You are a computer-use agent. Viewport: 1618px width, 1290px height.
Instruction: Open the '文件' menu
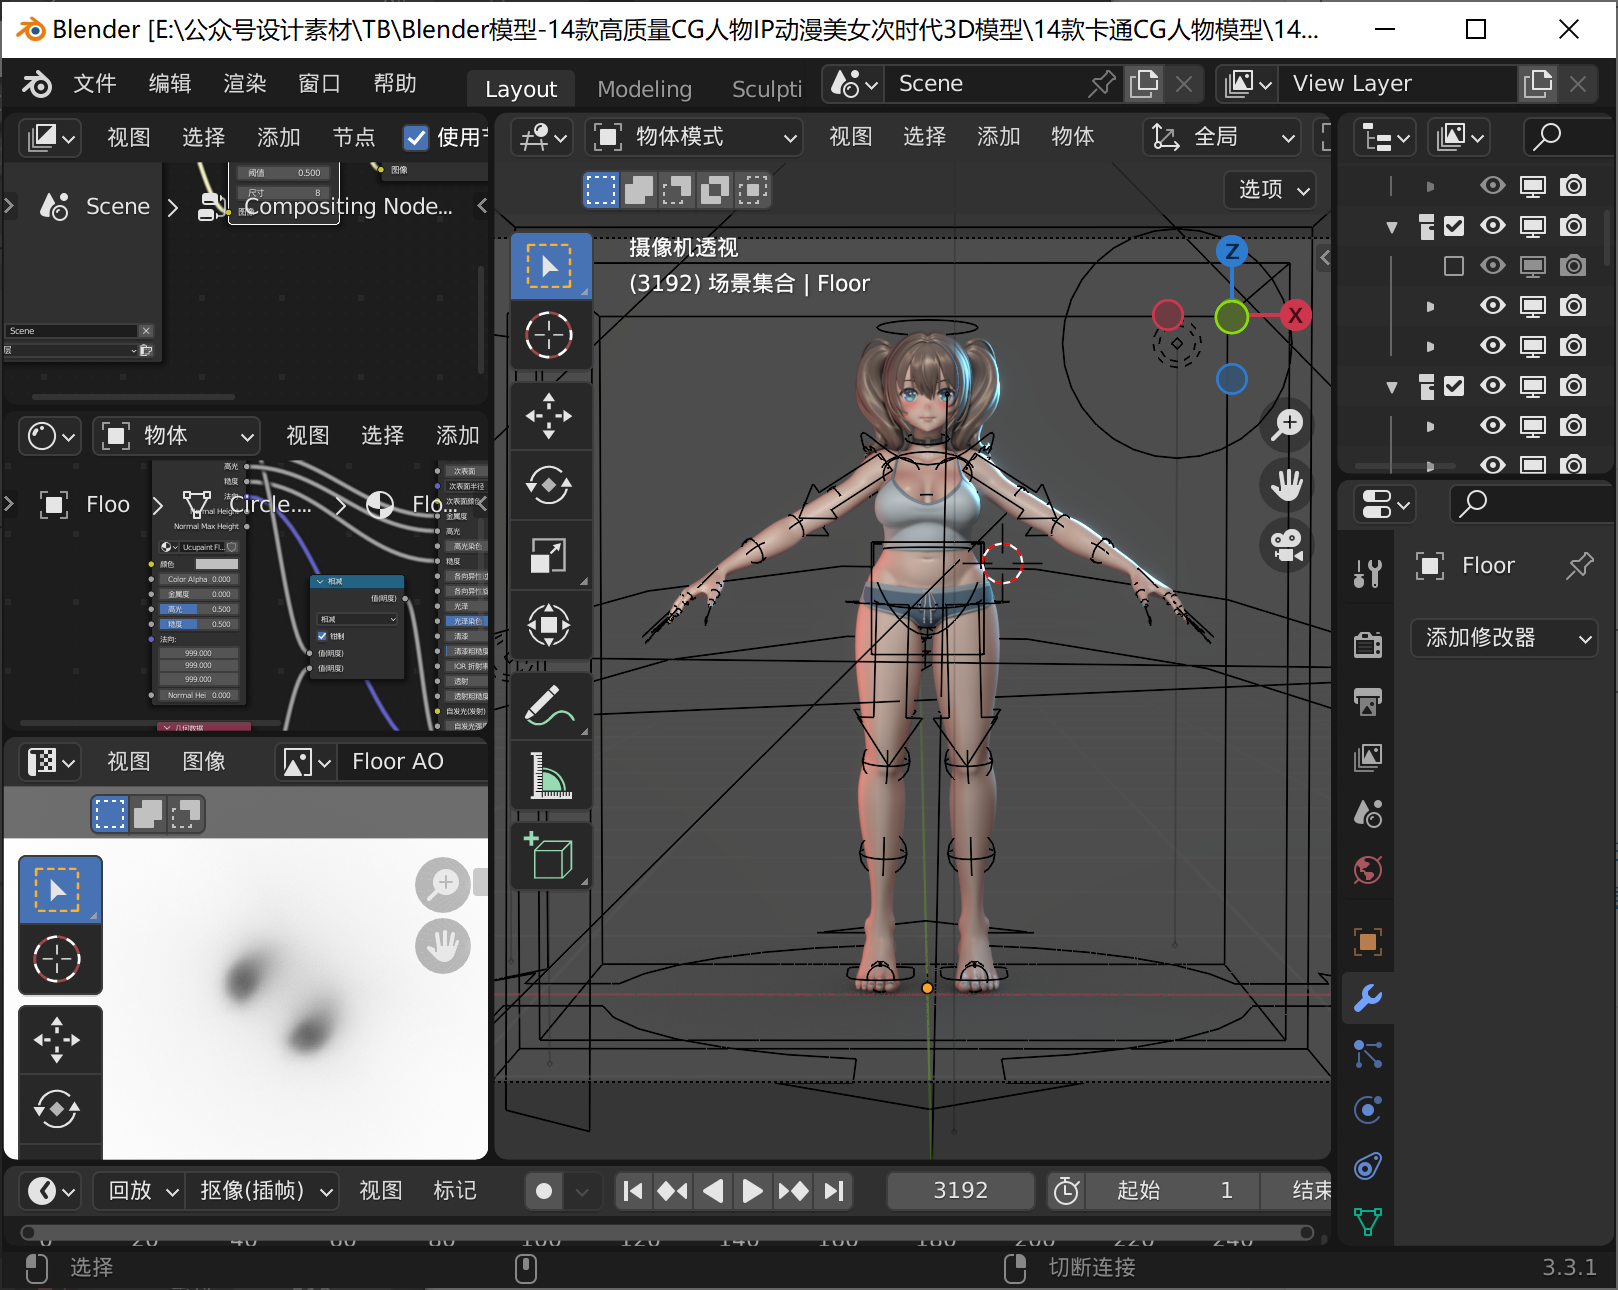[95, 84]
